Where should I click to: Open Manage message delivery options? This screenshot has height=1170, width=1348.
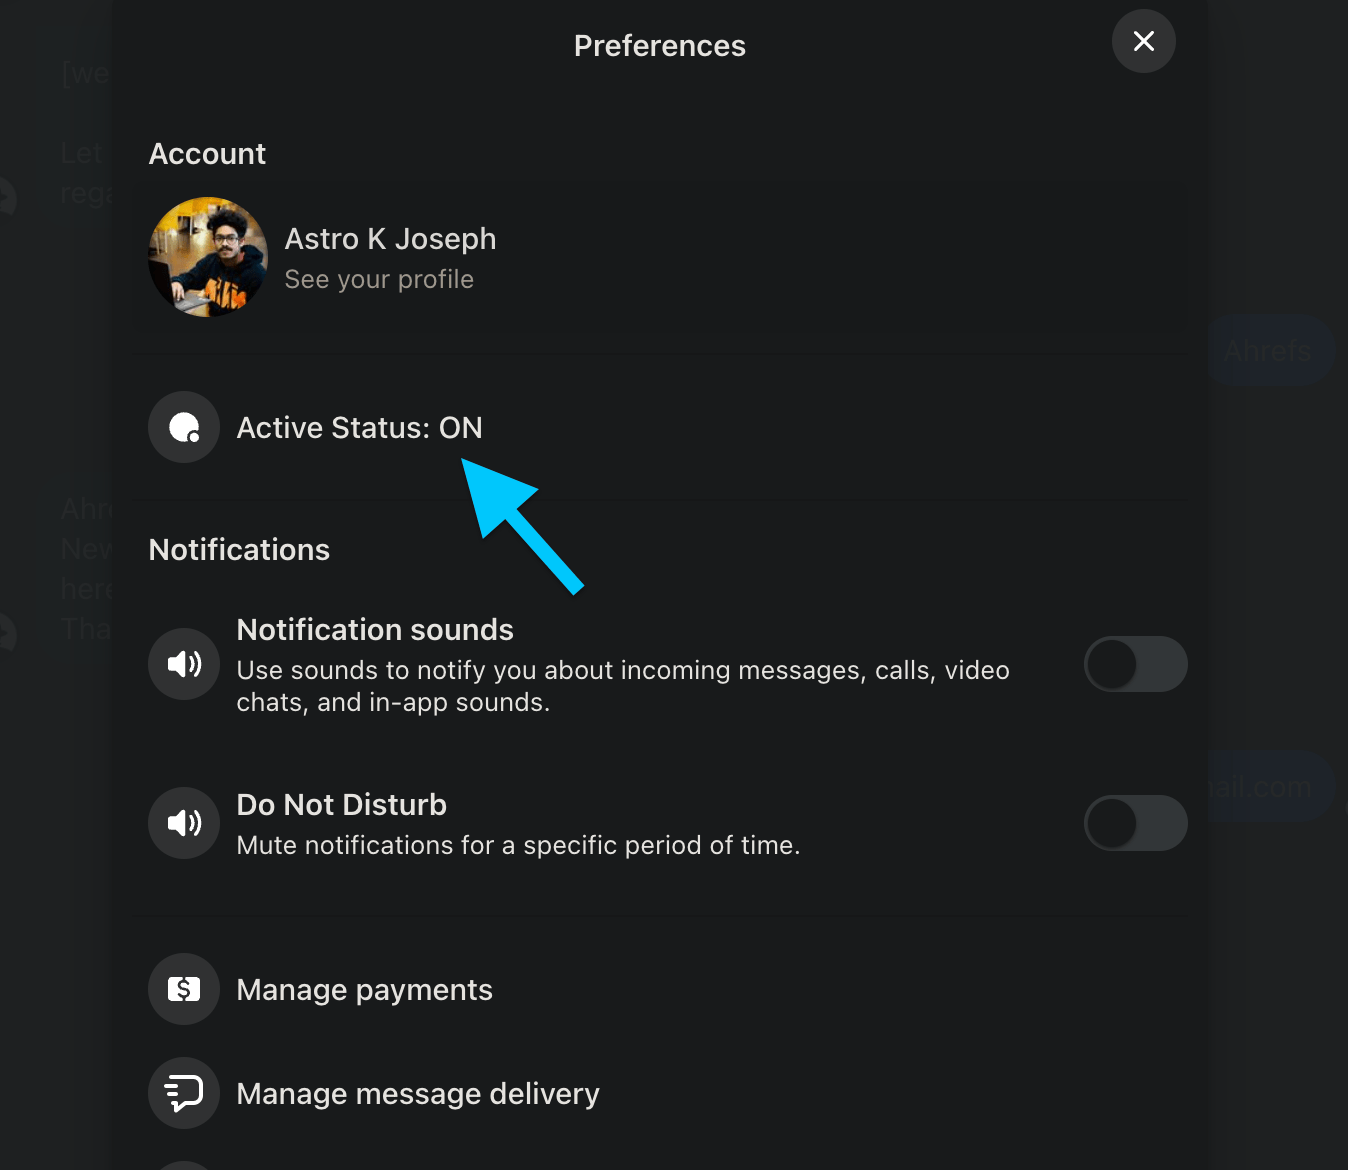(x=417, y=1093)
